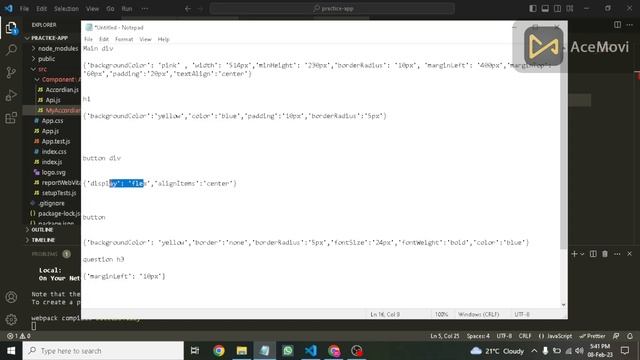Click Spaces: 4 indentation status item
640x360 pixels.
click(x=478, y=336)
